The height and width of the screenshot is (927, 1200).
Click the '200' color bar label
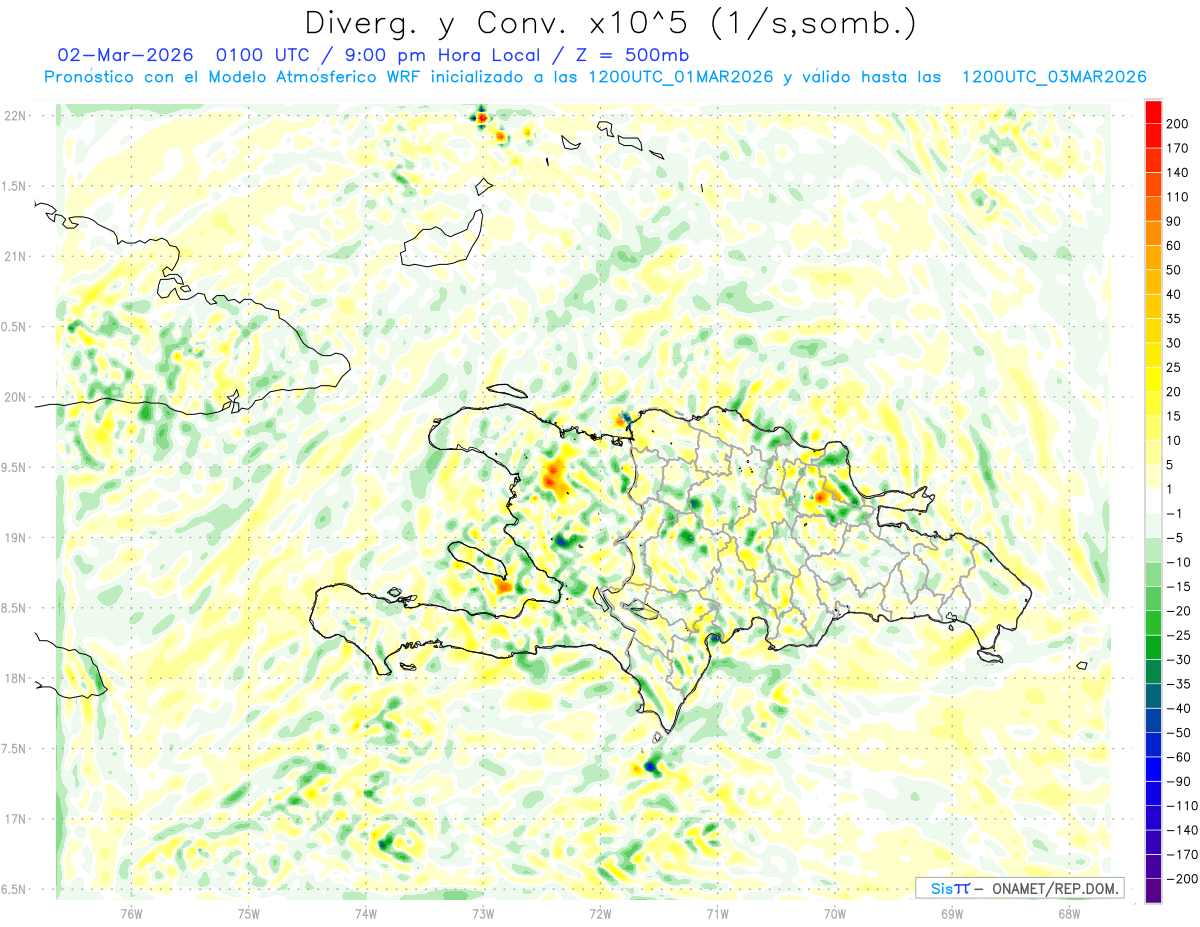point(1179,124)
